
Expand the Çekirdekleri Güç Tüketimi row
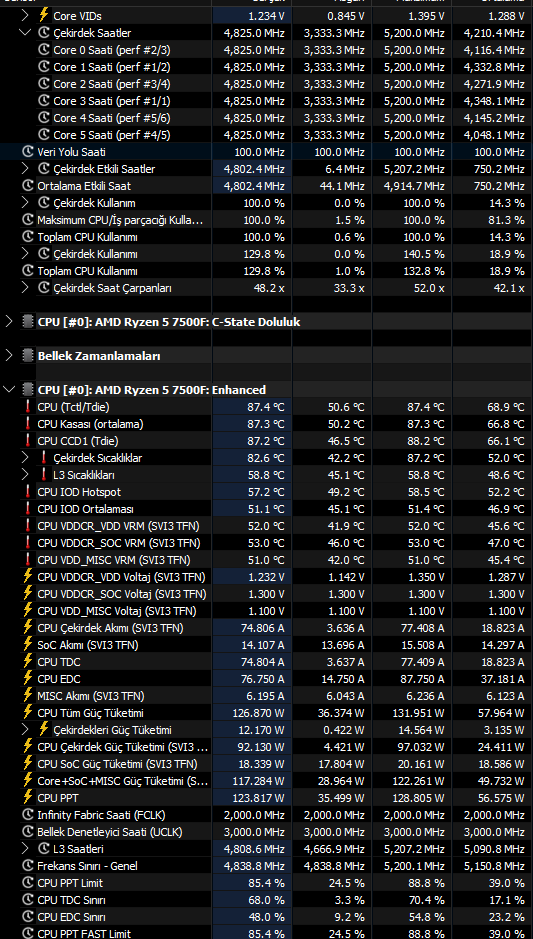tap(25, 730)
